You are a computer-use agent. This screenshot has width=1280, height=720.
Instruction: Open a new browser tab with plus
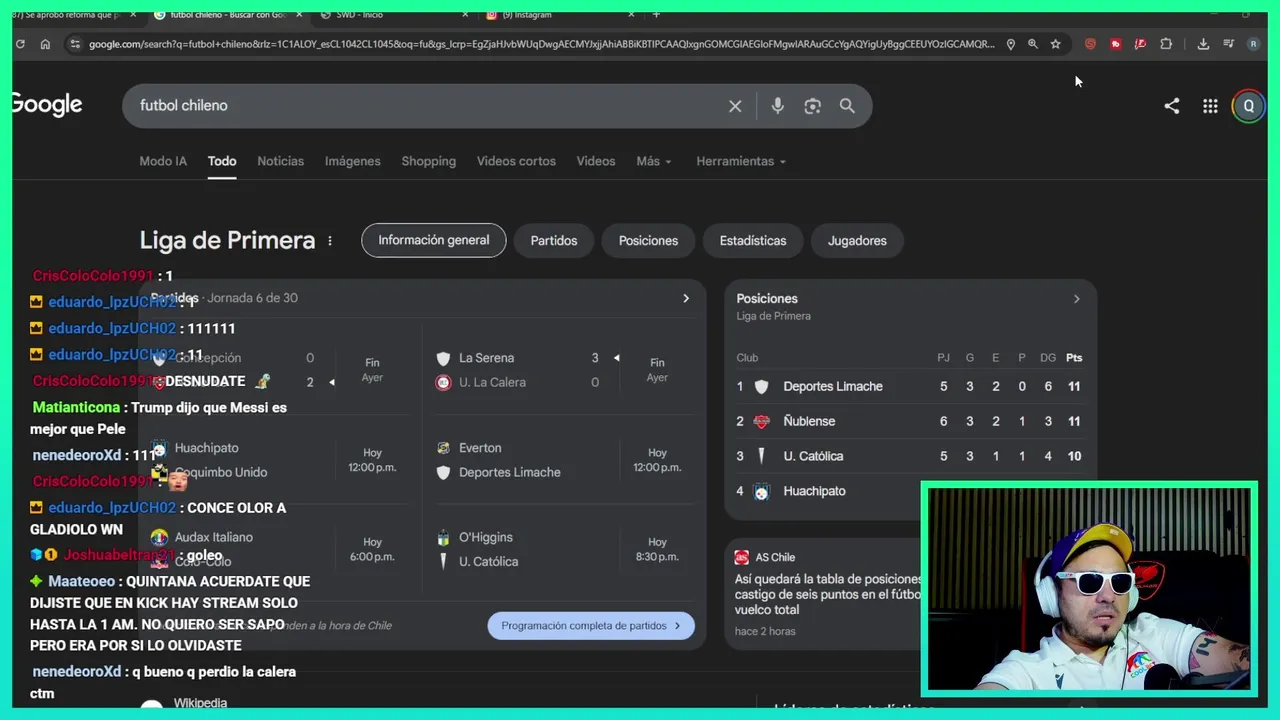pos(656,15)
